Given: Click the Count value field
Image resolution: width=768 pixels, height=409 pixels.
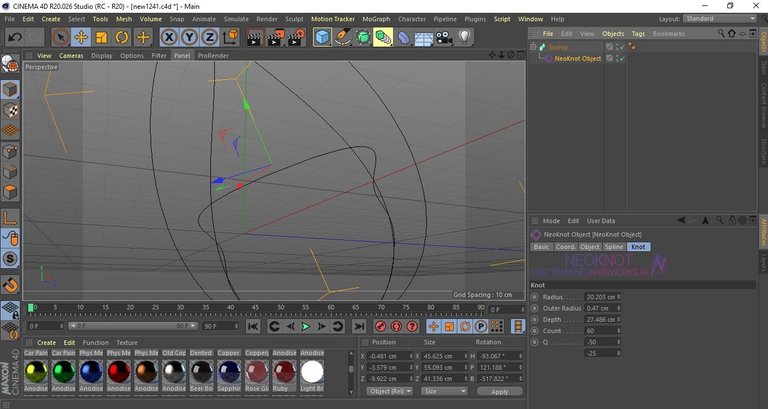Looking at the screenshot, I should click(600, 331).
